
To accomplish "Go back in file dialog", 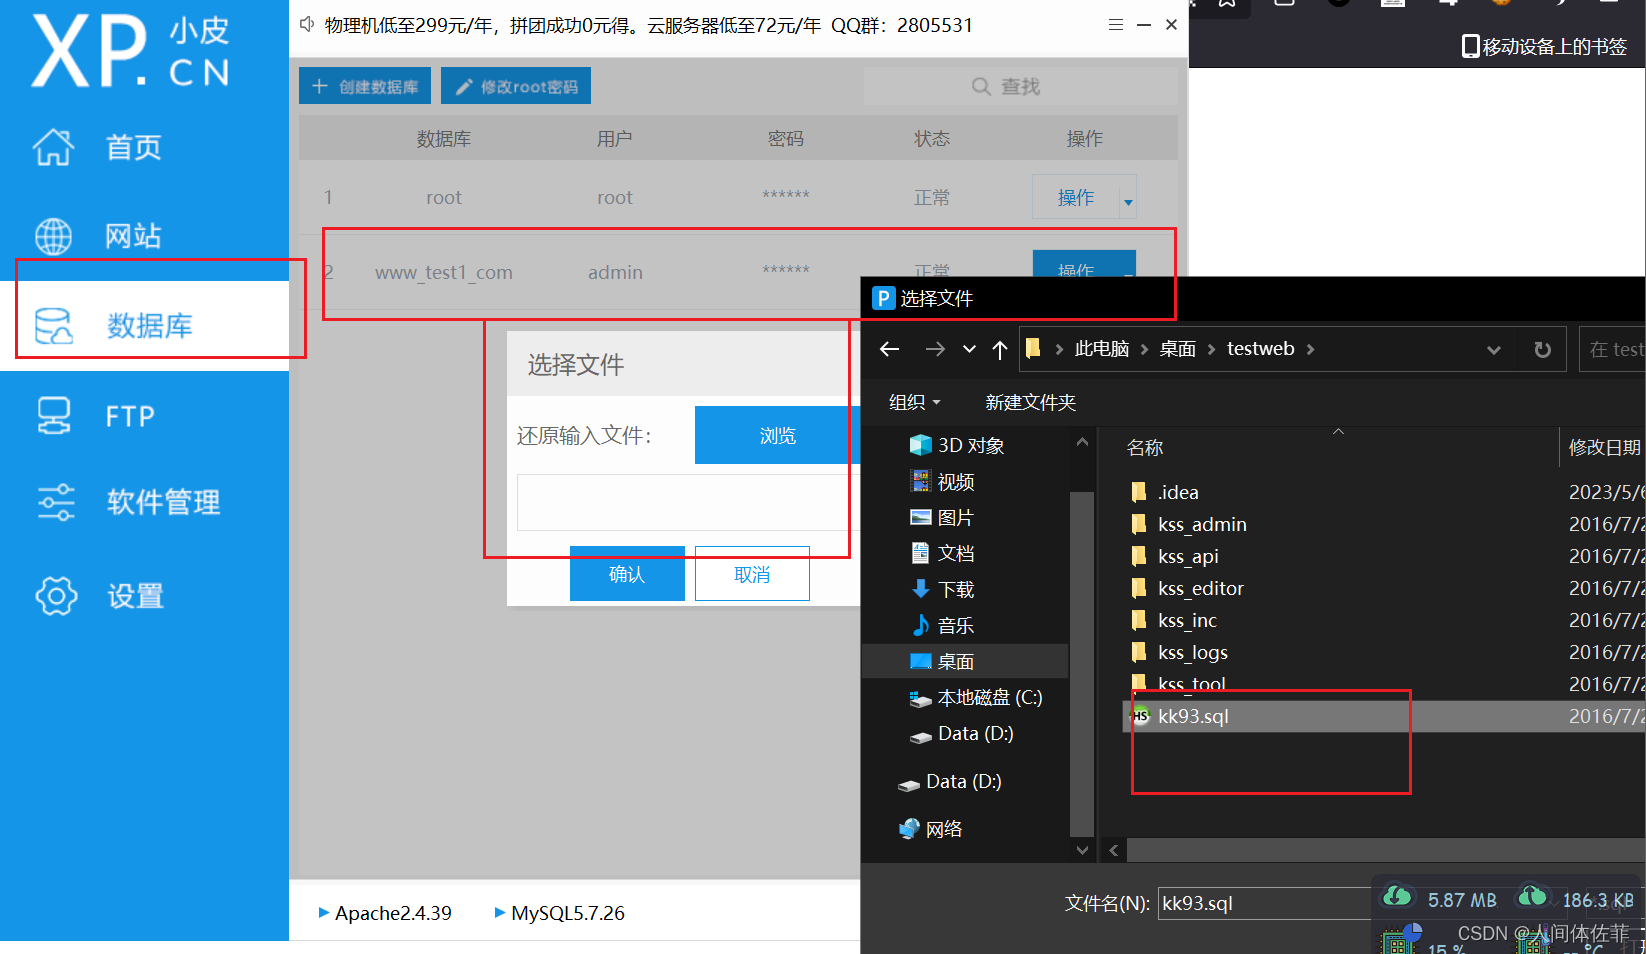I will coord(889,349).
